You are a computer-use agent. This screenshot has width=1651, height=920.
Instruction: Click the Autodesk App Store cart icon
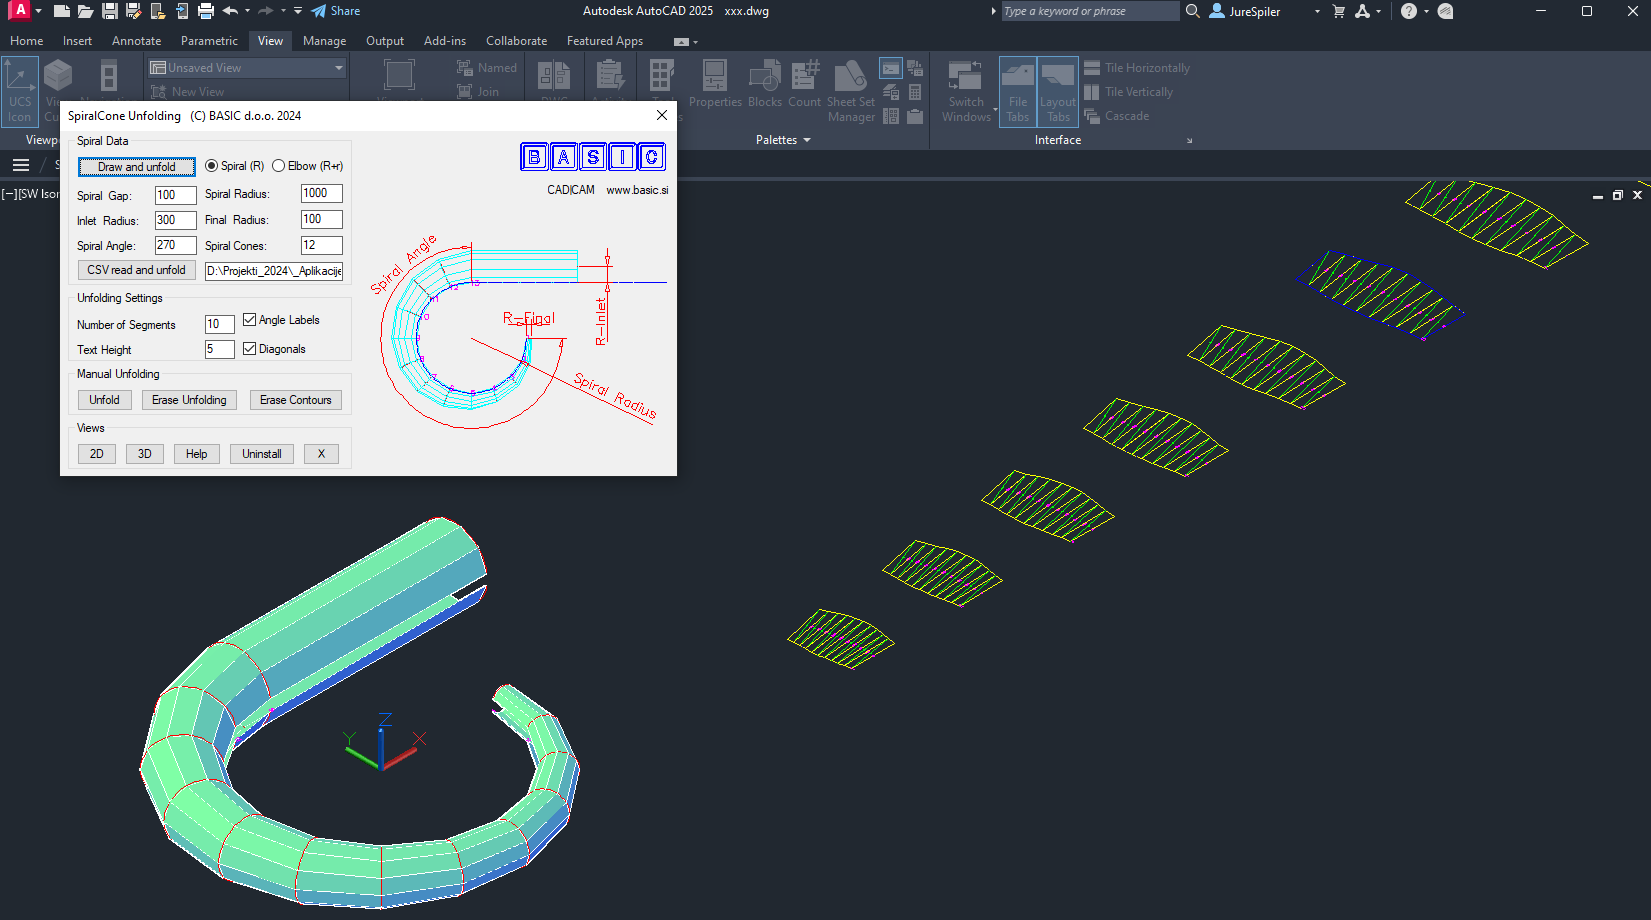point(1339,11)
